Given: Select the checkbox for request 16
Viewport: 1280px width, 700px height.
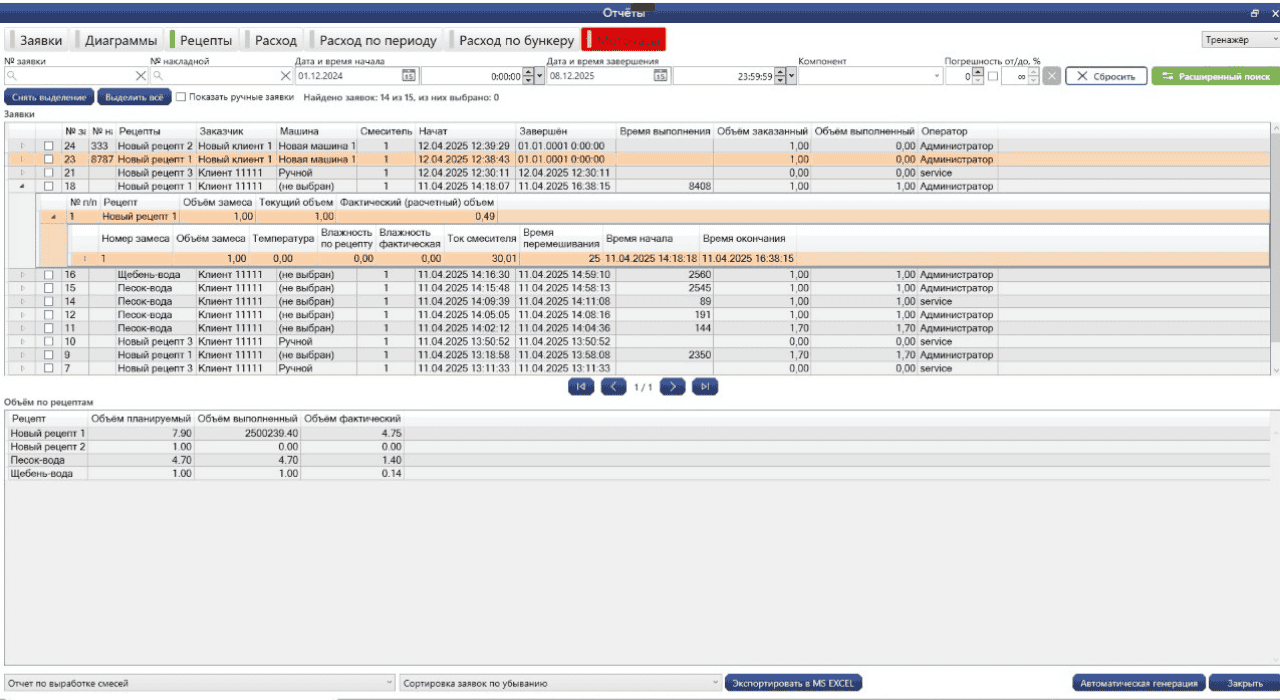Looking at the screenshot, I should pyautogui.click(x=48, y=275).
